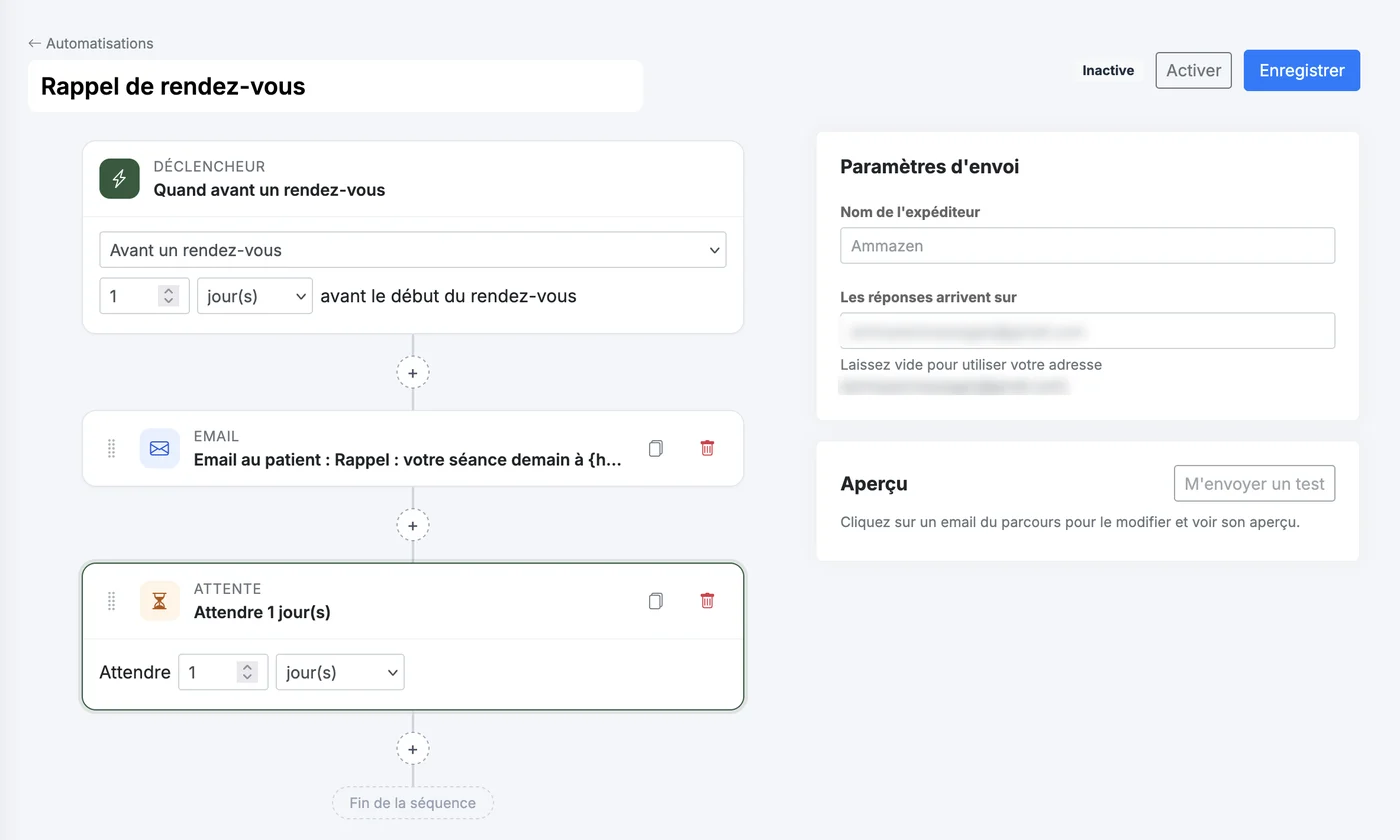
Task: Add a step between Email and Attente
Action: [413, 524]
